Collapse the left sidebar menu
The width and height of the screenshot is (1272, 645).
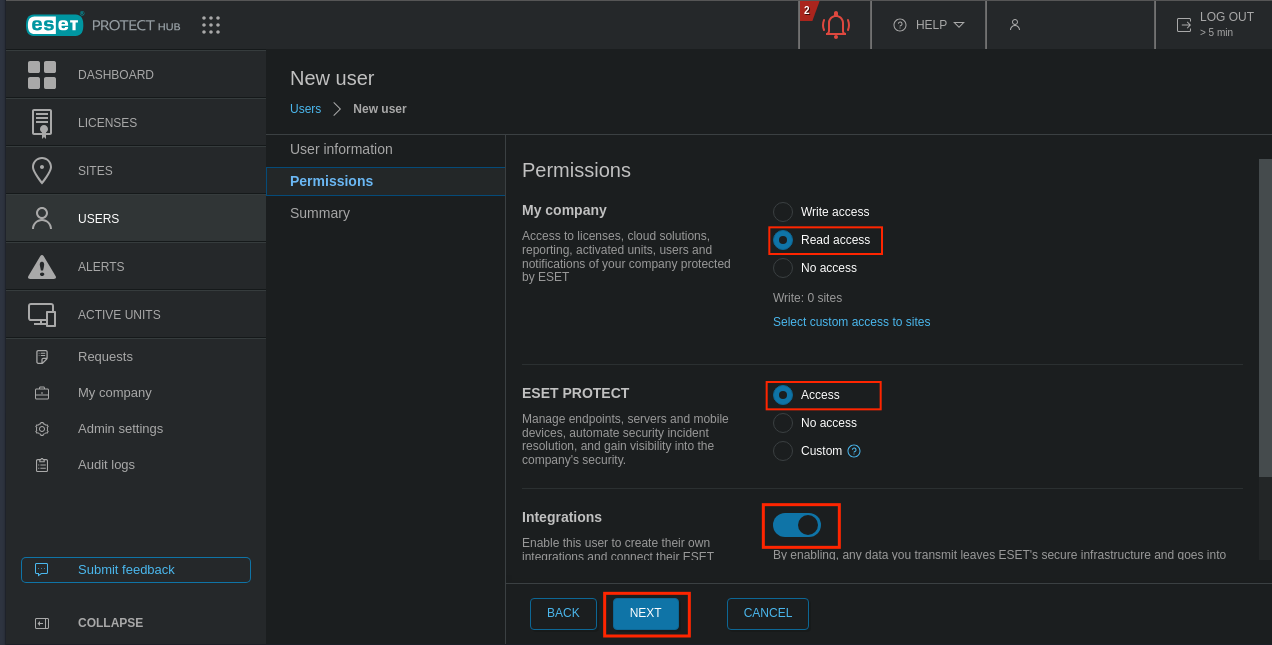[x=110, y=623]
